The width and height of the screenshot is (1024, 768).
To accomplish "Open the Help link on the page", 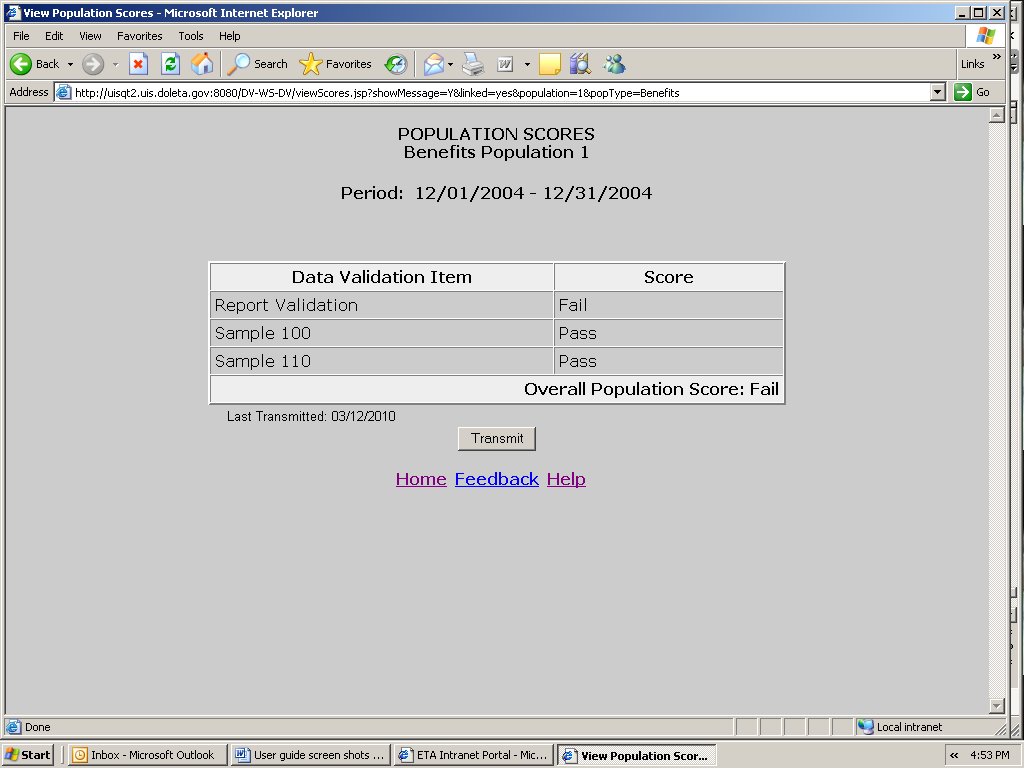I will 566,479.
